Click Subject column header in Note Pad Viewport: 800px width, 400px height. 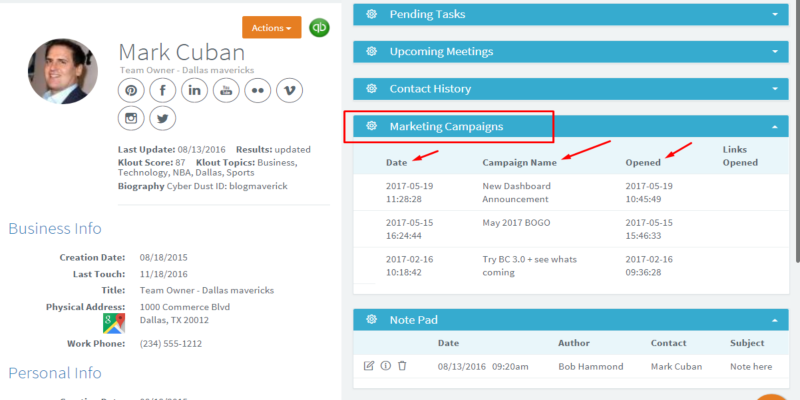point(747,343)
